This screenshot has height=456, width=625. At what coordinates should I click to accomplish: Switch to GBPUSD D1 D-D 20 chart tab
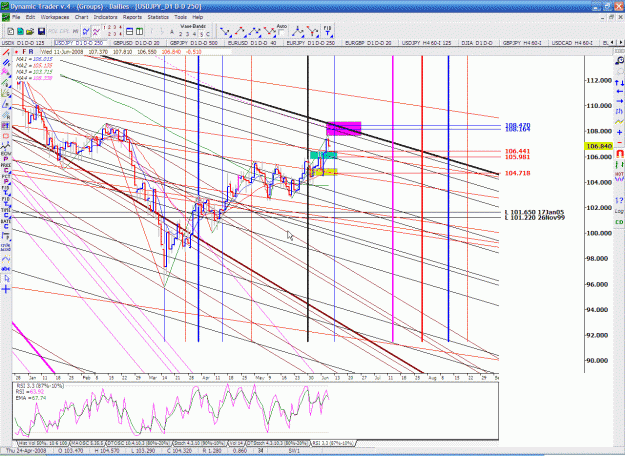pyautogui.click(x=136, y=43)
